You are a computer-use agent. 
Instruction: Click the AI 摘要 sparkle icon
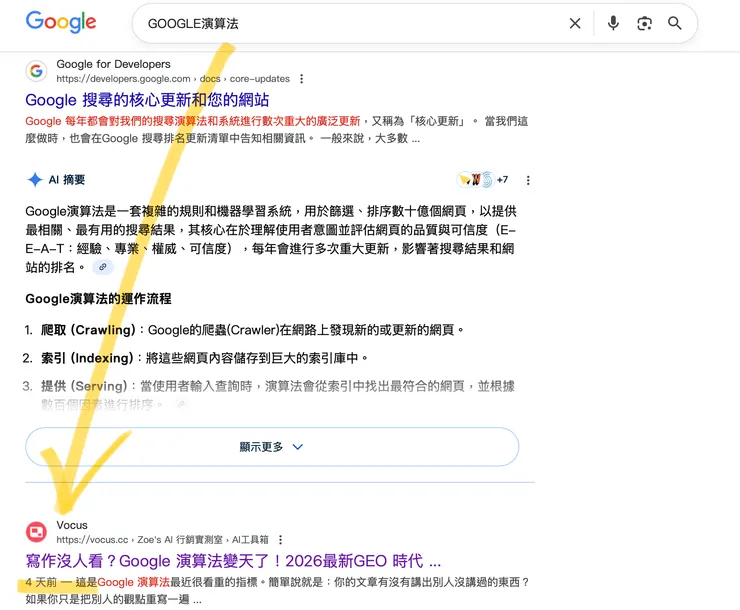pyautogui.click(x=35, y=180)
